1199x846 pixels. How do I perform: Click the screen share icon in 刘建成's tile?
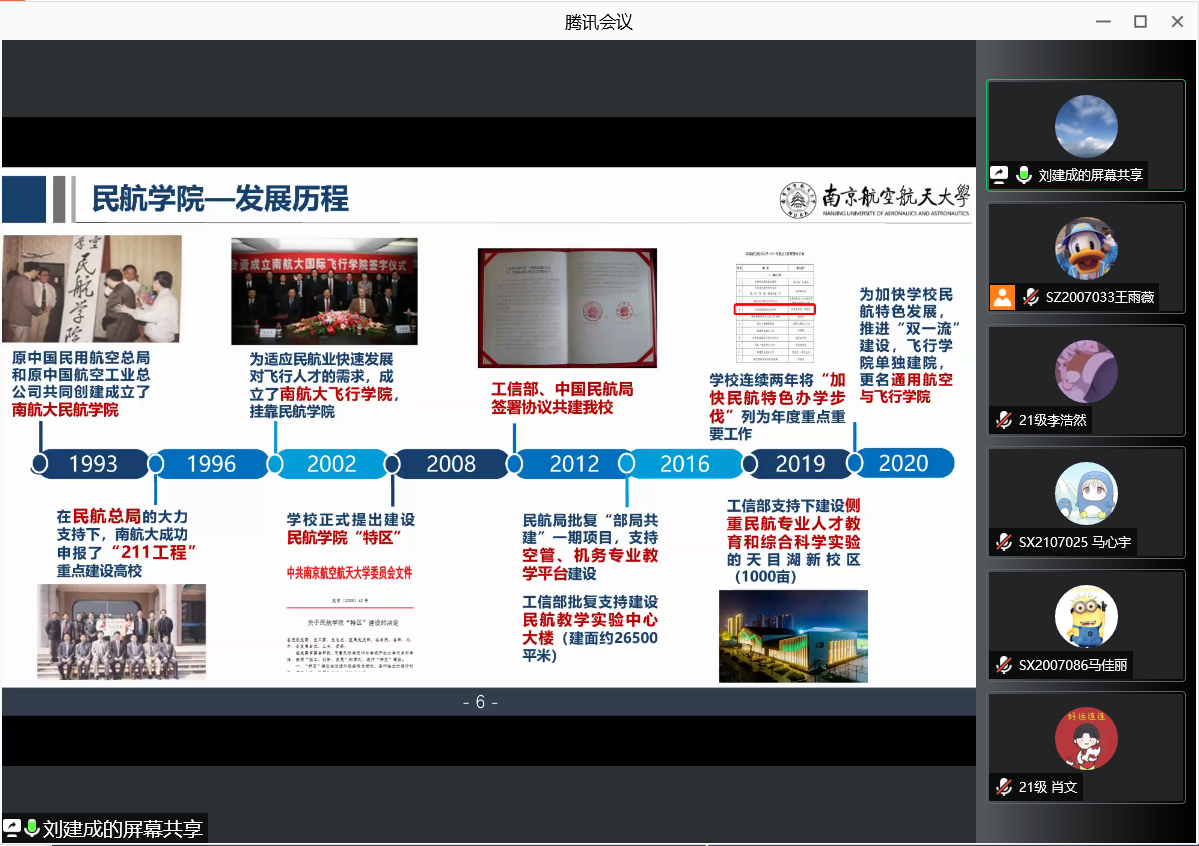(x=999, y=174)
